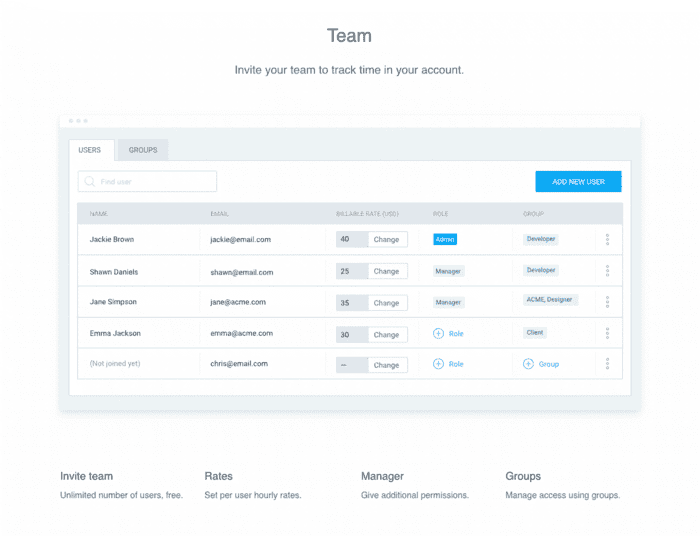
Task: Click the Add New User button
Action: (x=578, y=182)
